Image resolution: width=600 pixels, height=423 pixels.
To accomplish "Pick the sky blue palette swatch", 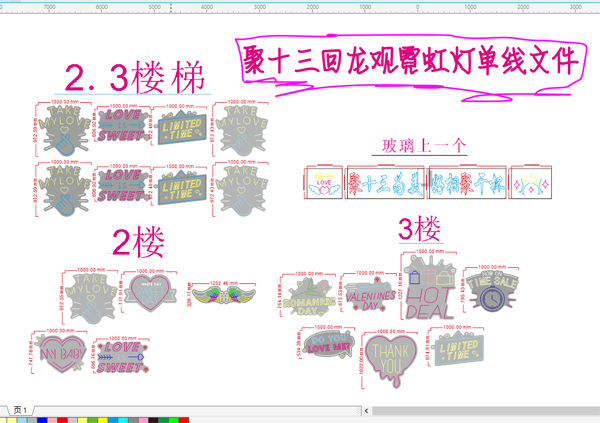I will [x=113, y=420].
